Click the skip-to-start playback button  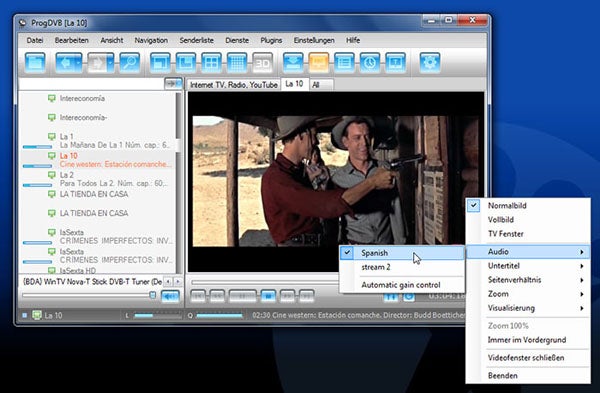click(x=198, y=296)
